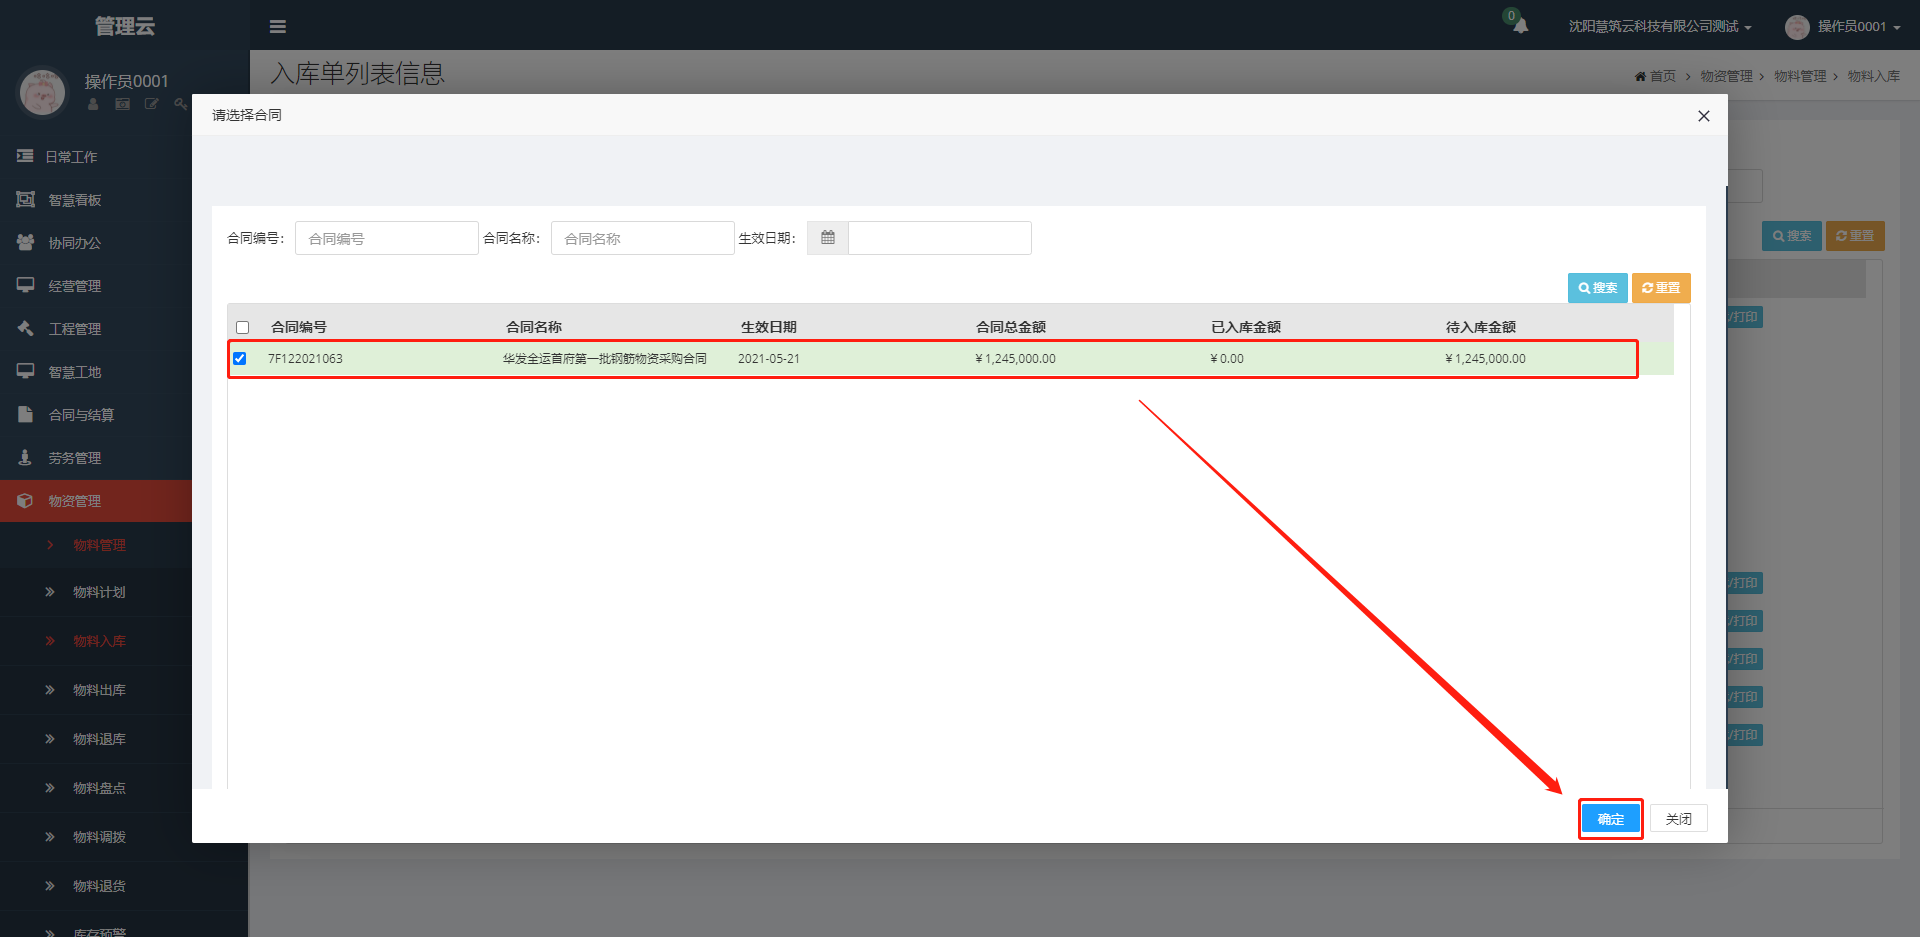Image resolution: width=1920 pixels, height=937 pixels.
Task: Click the edit pencil icon under 操作员0001
Action: point(151,104)
